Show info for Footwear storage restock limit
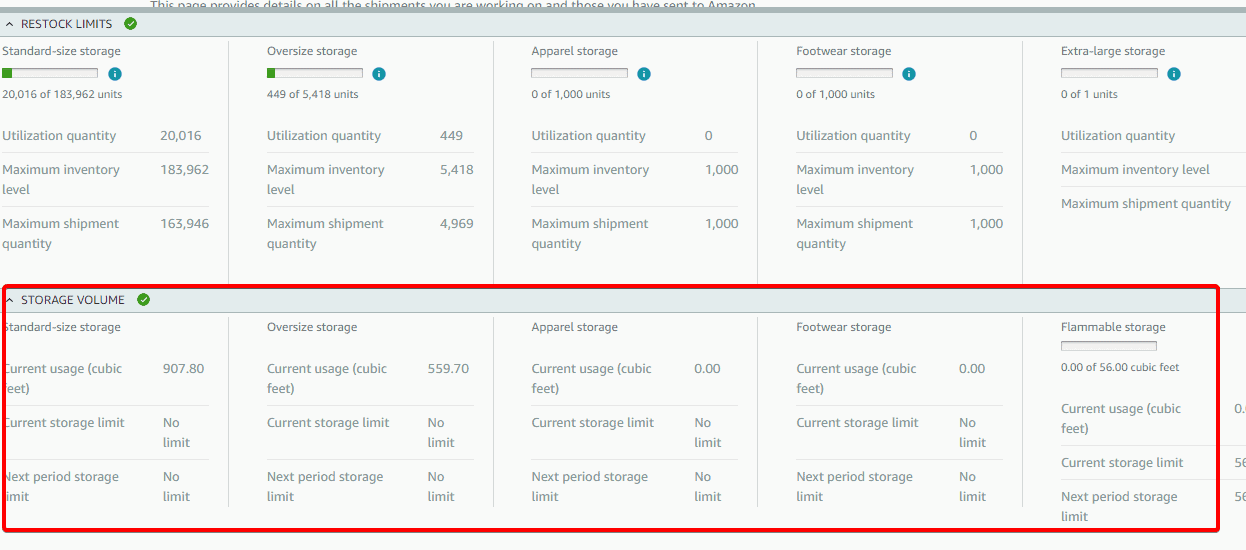1246x550 pixels. pos(909,74)
